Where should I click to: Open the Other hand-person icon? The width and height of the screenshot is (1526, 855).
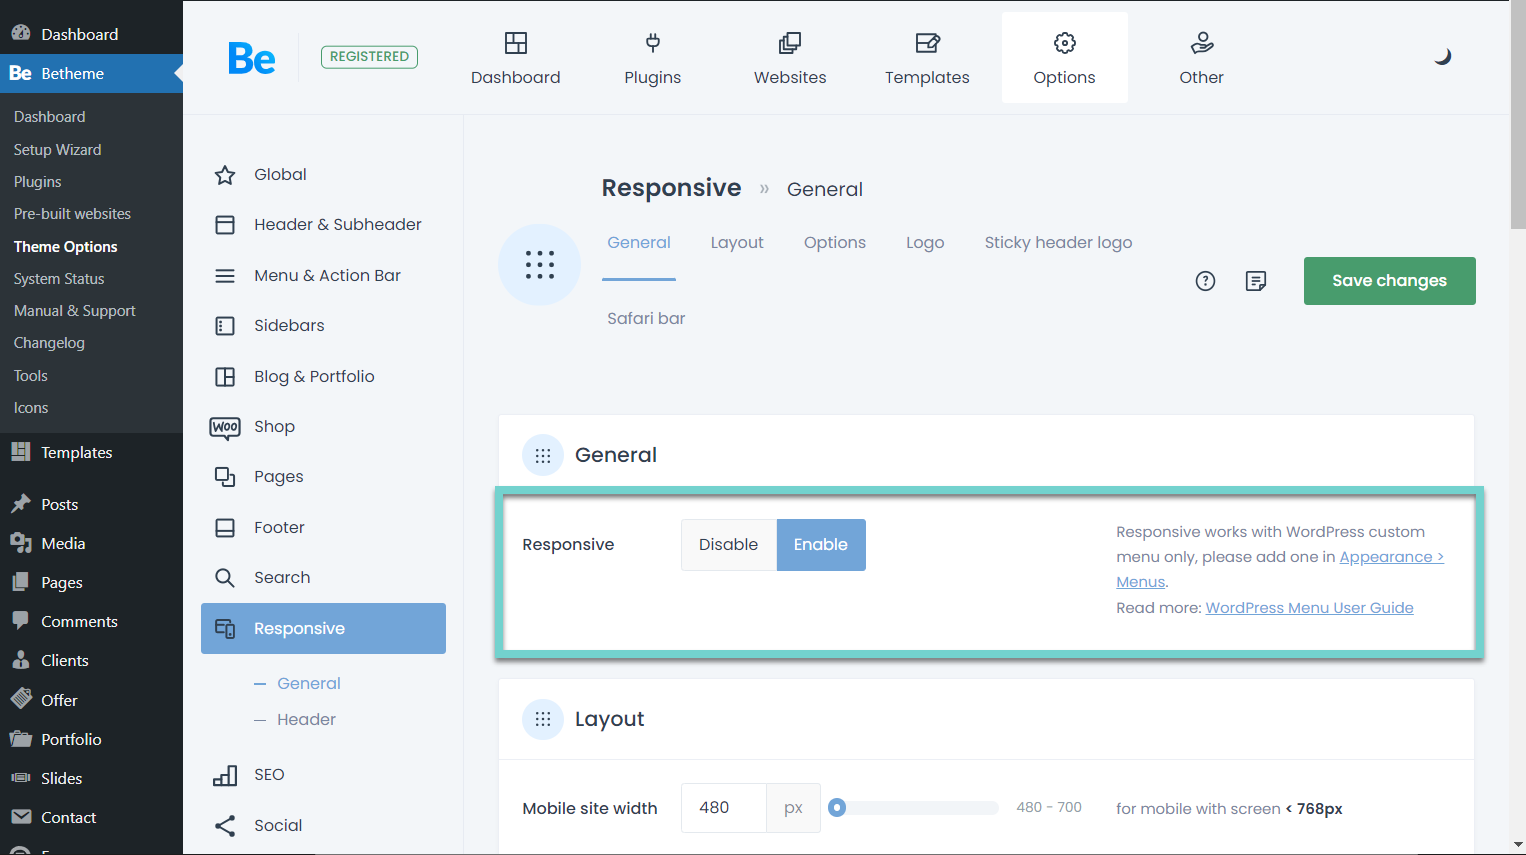[x=1202, y=43]
